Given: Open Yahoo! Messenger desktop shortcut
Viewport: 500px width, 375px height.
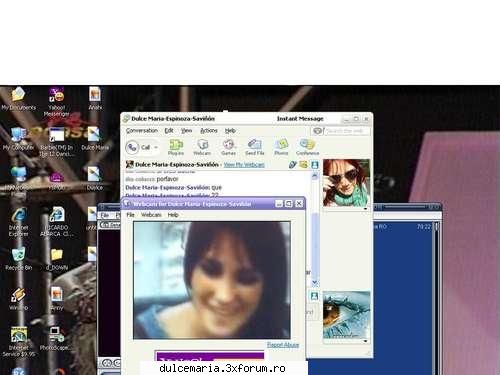Looking at the screenshot, I should pyautogui.click(x=56, y=102).
